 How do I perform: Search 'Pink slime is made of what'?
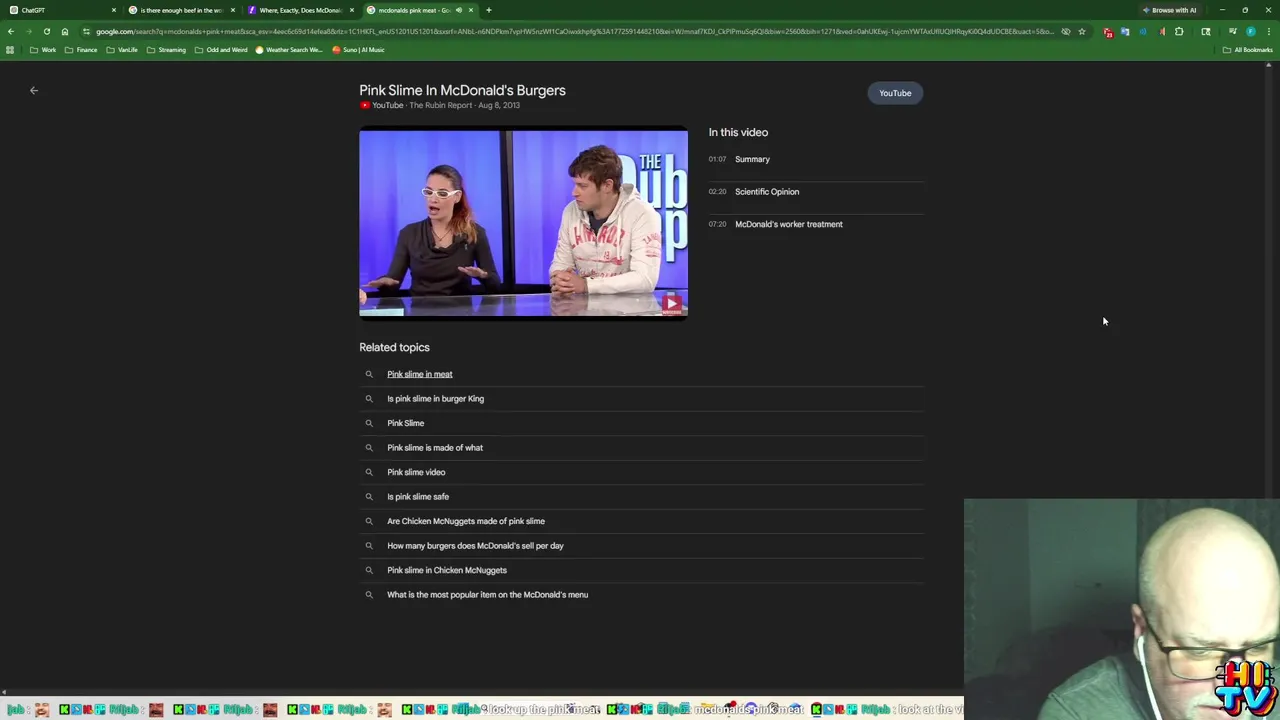(434, 448)
